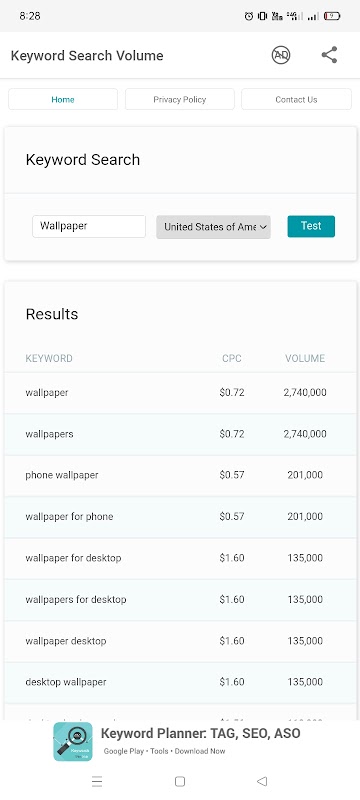Select the 'phone wallpaper' result row
360x800 pixels.
pos(181,476)
